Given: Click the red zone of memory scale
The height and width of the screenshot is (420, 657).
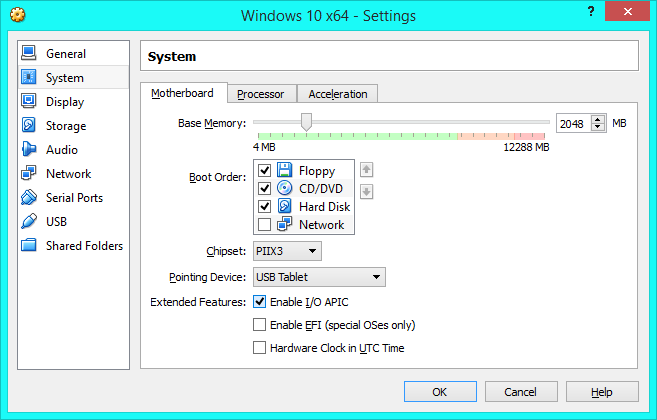Looking at the screenshot, I should pyautogui.click(x=529, y=136).
